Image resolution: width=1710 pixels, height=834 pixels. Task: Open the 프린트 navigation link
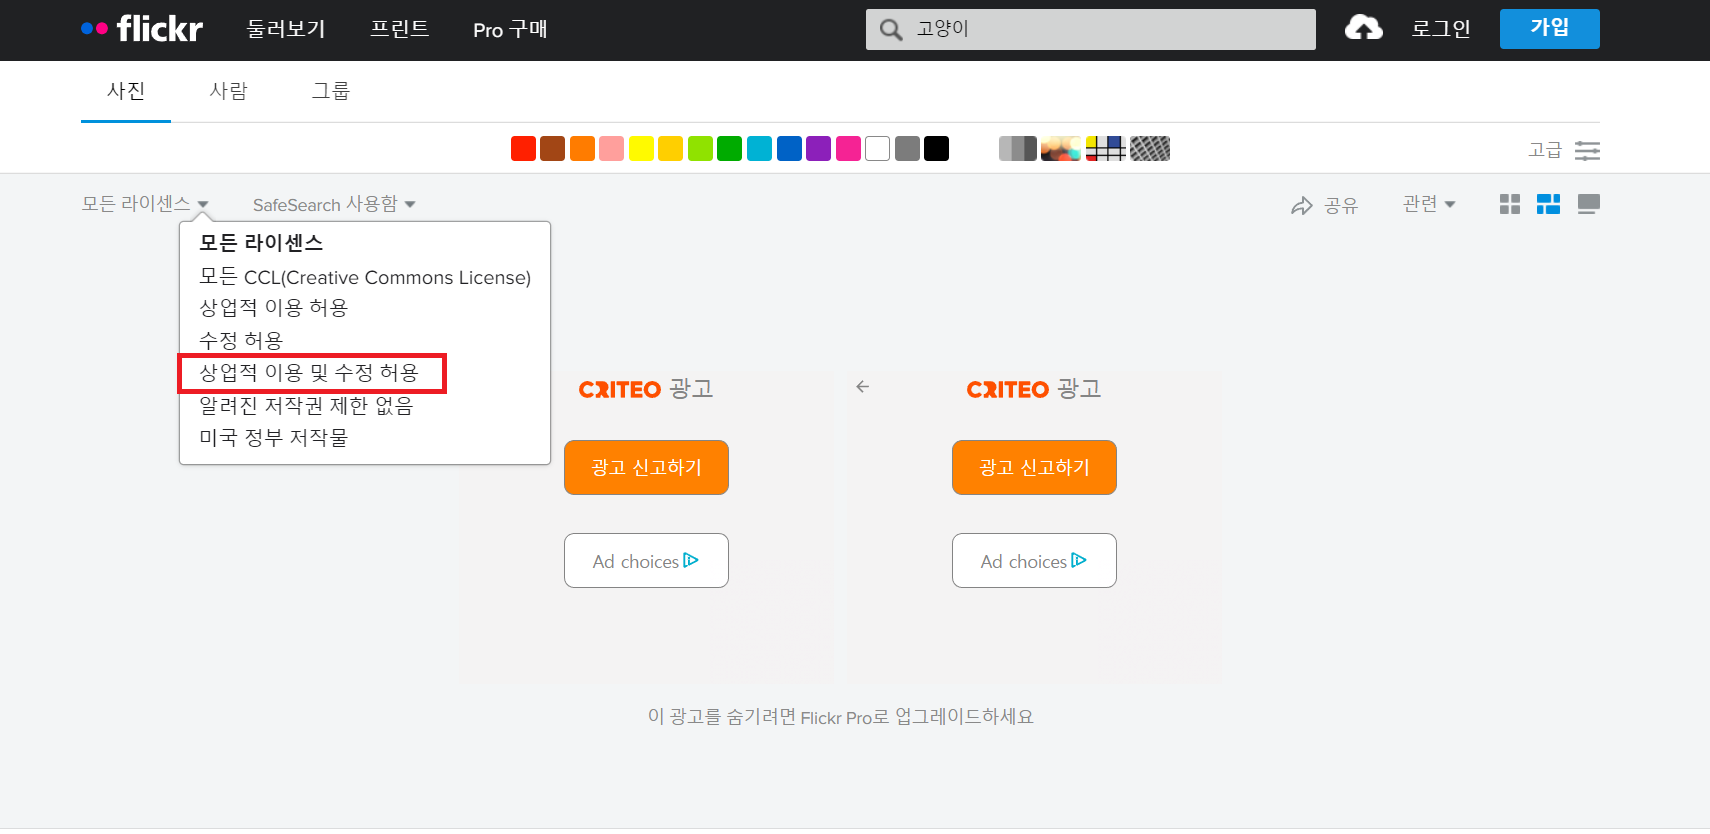click(400, 29)
